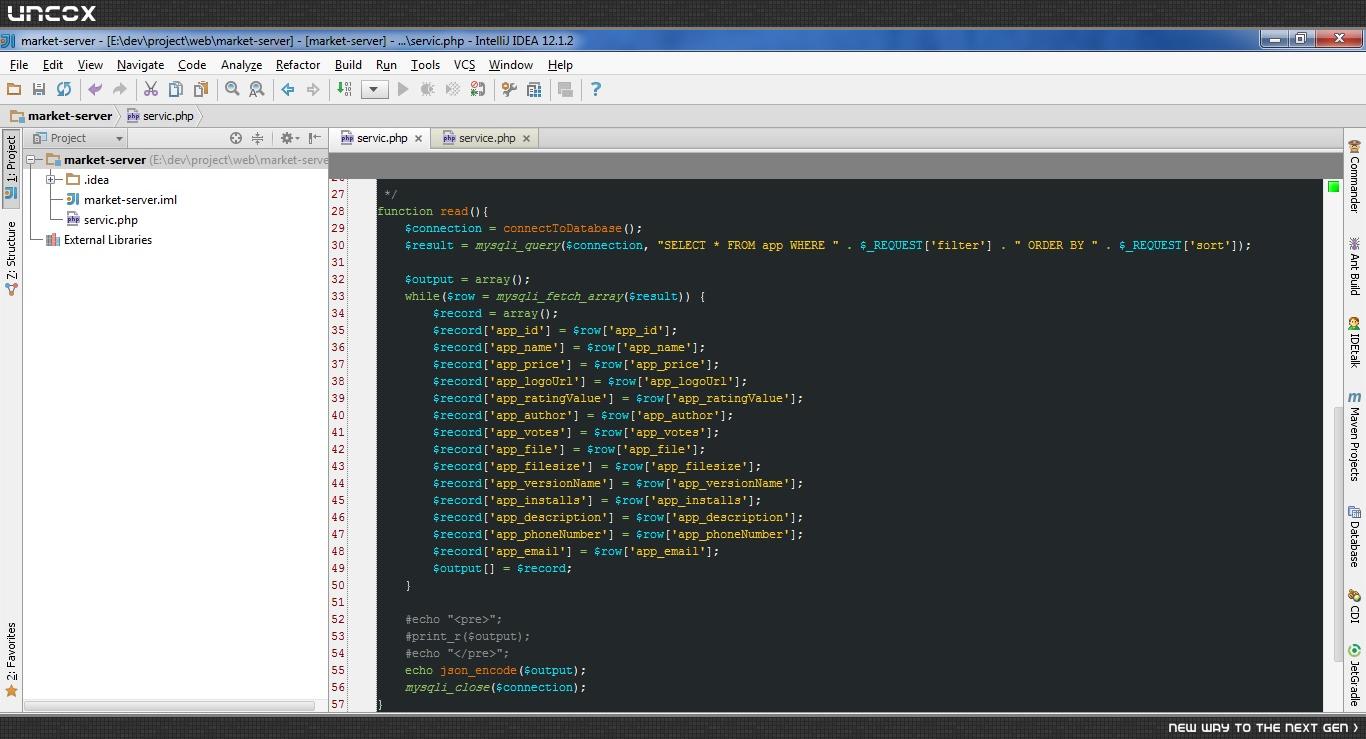Expand the .idea folder node

51,180
